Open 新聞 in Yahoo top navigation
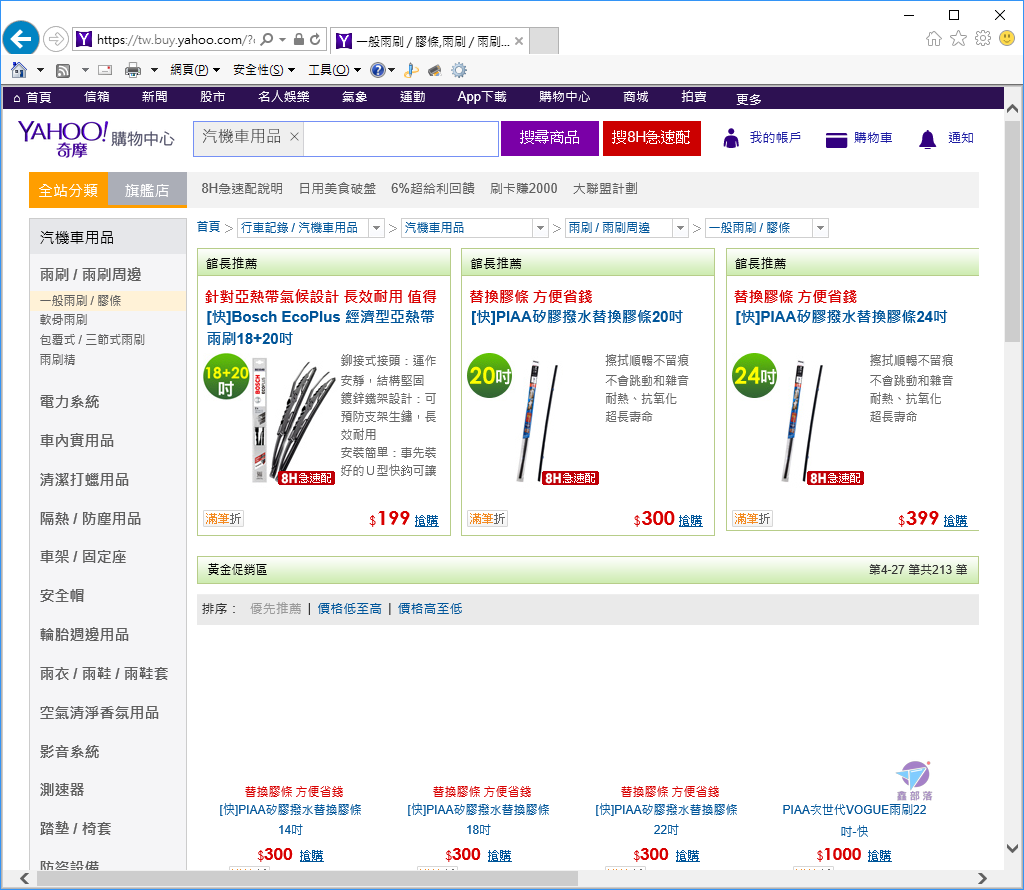This screenshot has width=1024, height=890. pos(155,97)
